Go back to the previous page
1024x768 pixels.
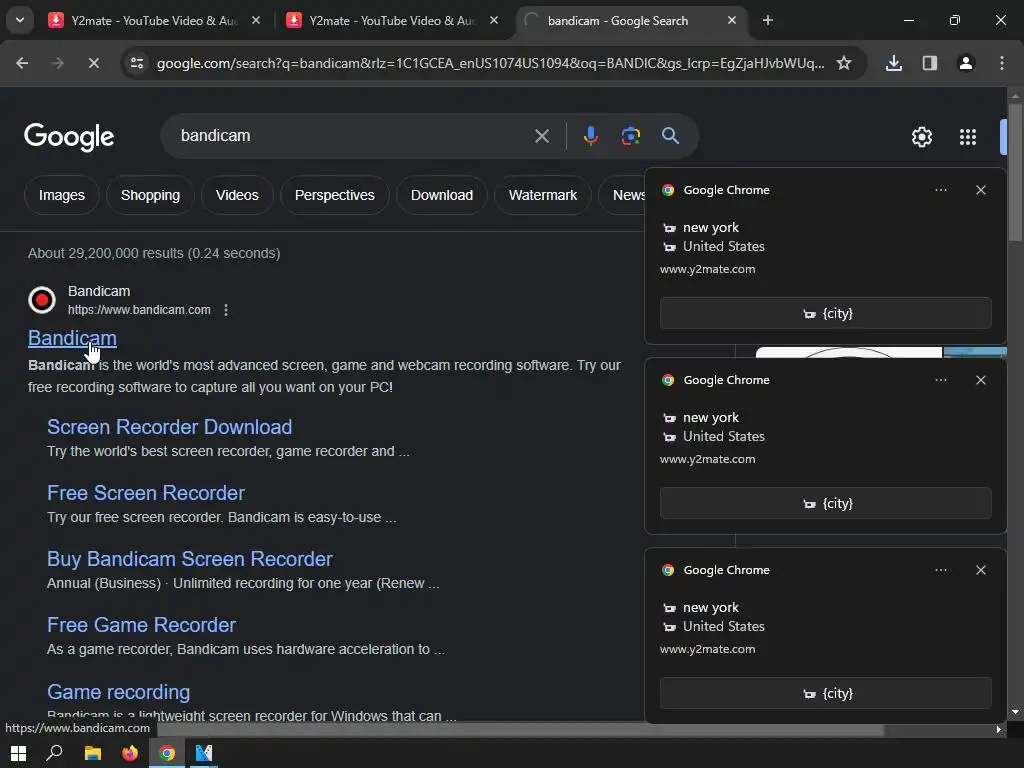22,63
